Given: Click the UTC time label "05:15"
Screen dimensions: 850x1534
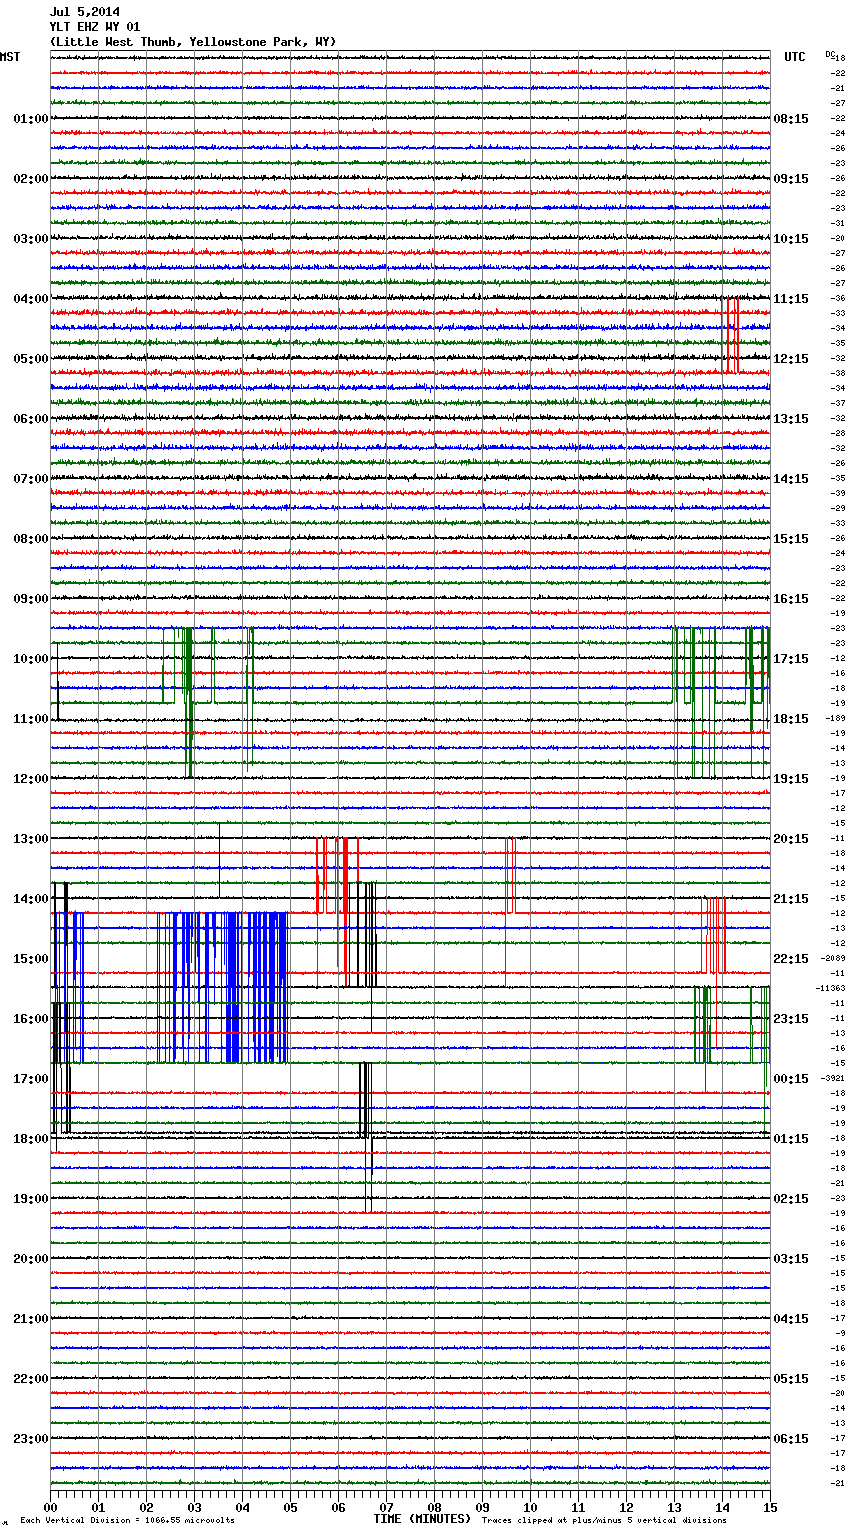Looking at the screenshot, I should [x=791, y=1379].
